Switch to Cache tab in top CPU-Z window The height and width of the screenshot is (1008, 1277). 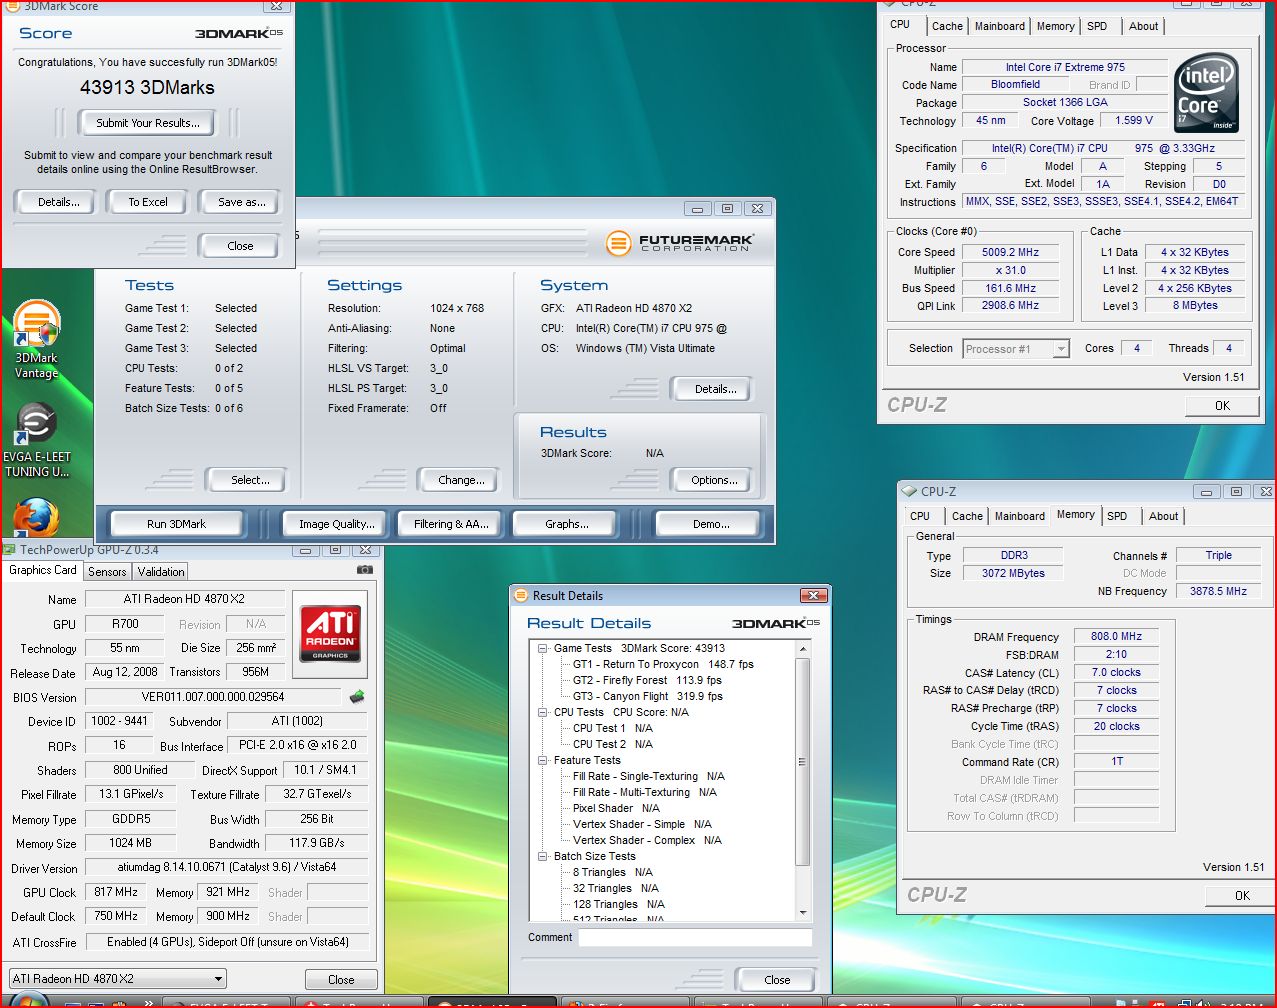coord(947,26)
